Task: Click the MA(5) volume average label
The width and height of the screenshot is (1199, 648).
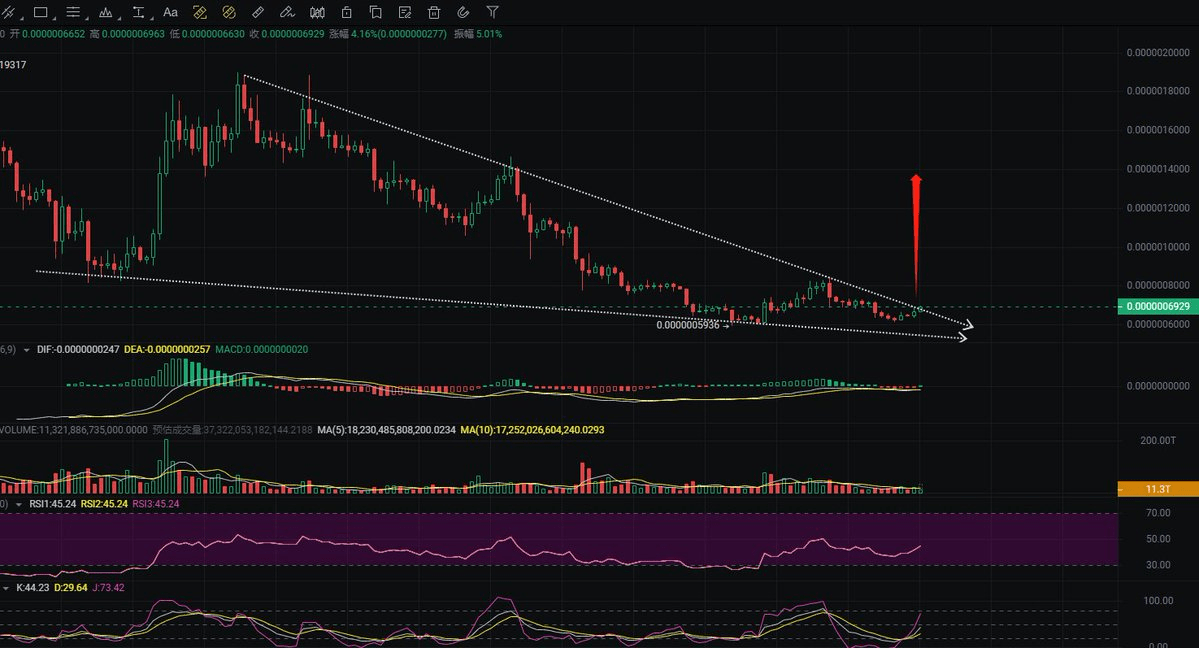Action: [x=386, y=430]
